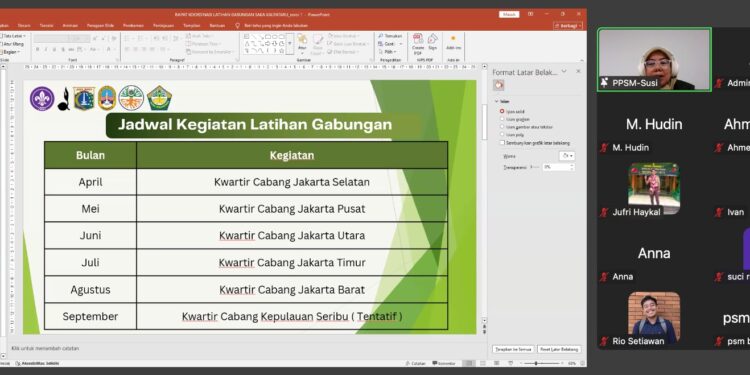Click the muted mic icon beside Rio Setiawan
750x375 pixels.
point(604,342)
